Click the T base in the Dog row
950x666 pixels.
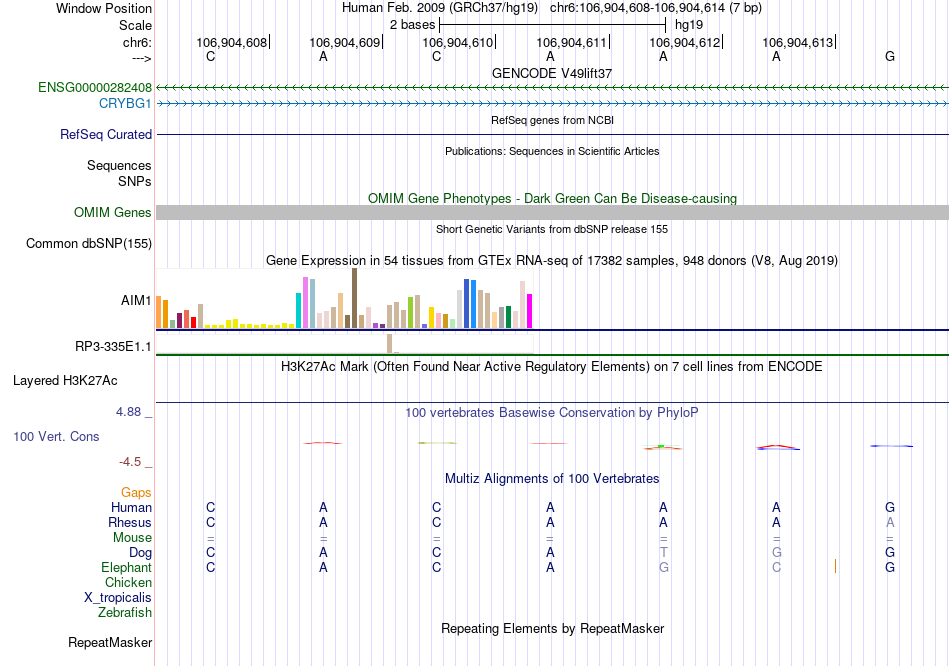coord(663,553)
